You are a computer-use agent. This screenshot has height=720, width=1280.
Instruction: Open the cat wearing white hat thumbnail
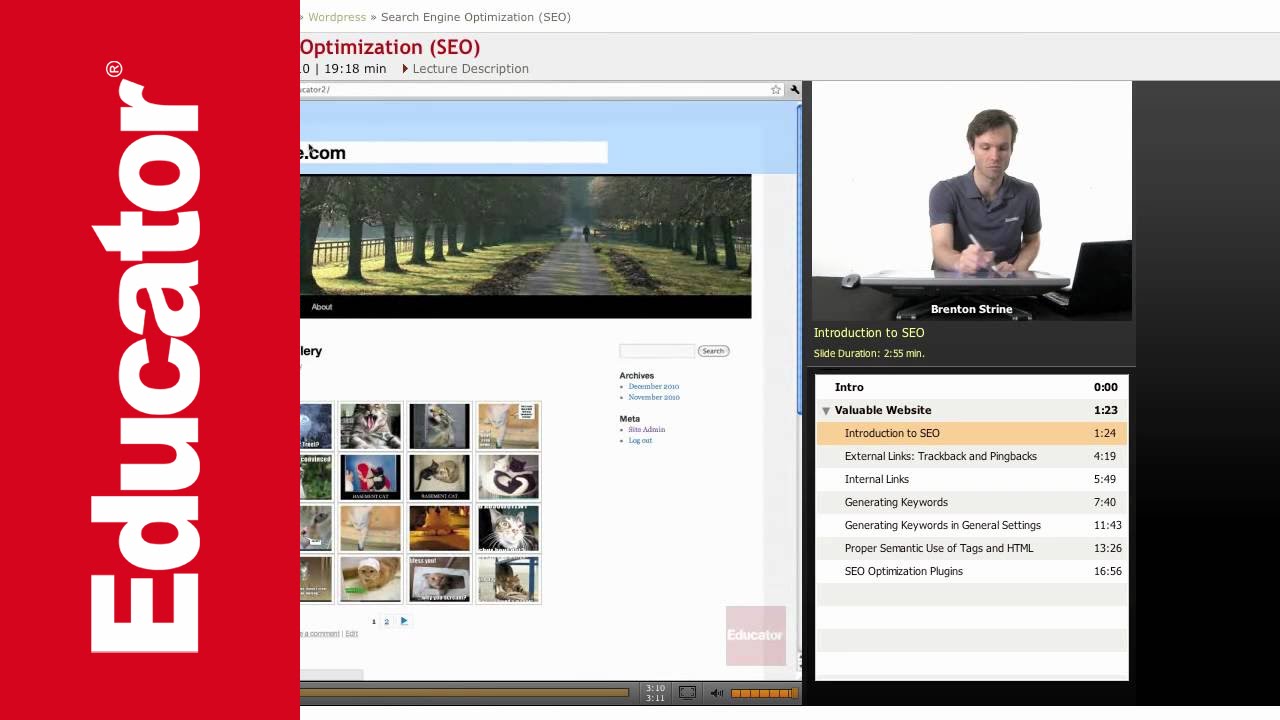(370, 579)
